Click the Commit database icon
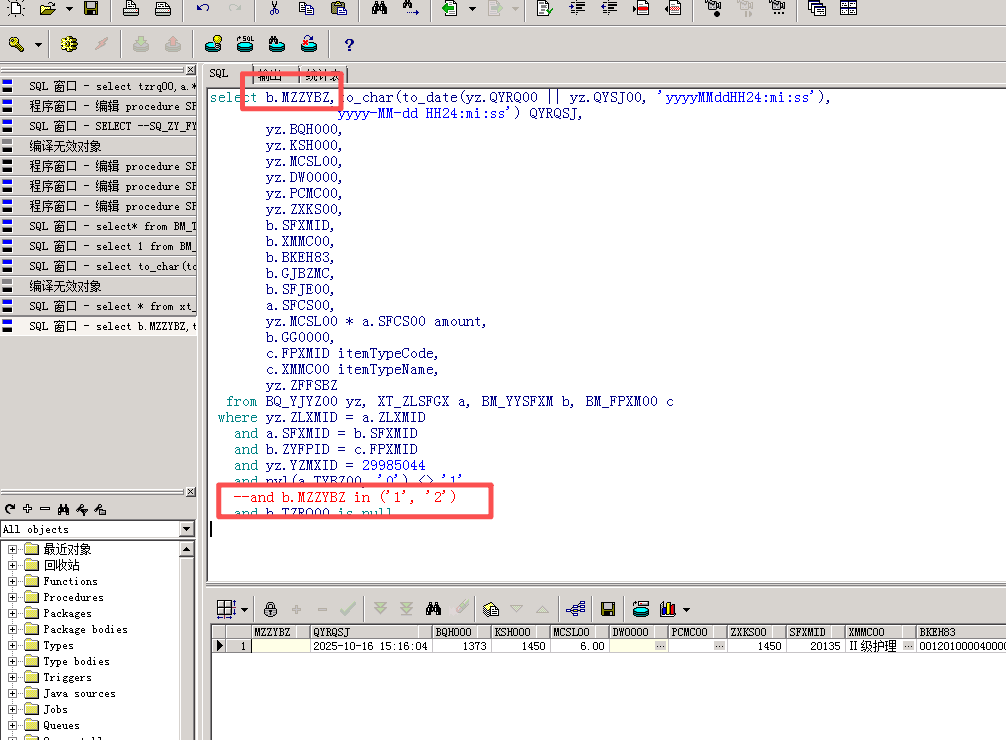The width and height of the screenshot is (1006, 740). [x=142, y=45]
